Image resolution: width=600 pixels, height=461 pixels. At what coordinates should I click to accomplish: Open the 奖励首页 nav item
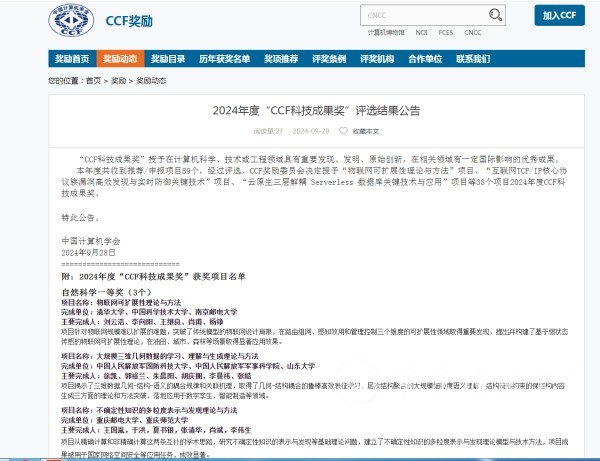click(x=72, y=59)
